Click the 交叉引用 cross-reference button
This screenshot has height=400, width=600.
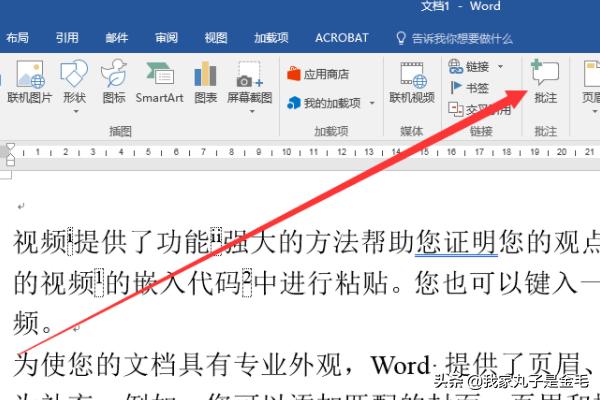click(480, 110)
